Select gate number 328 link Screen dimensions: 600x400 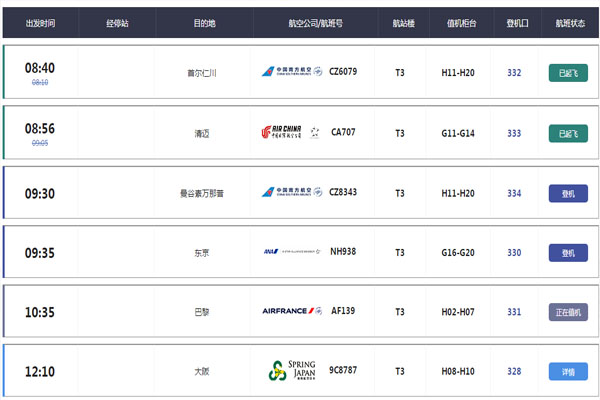tap(514, 371)
